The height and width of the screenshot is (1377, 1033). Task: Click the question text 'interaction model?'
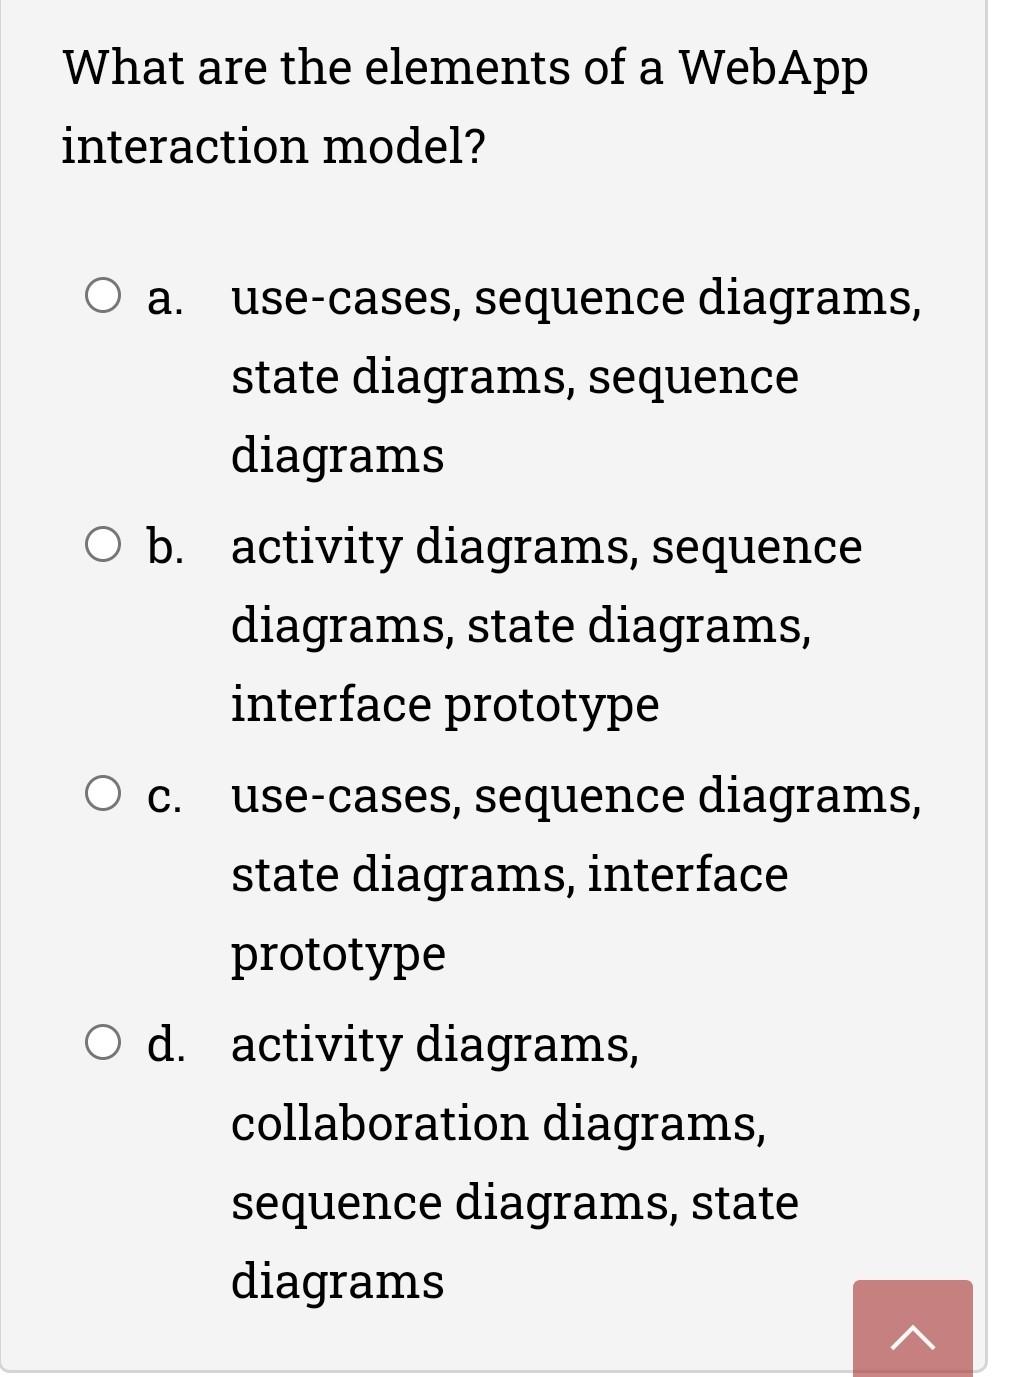click(273, 146)
